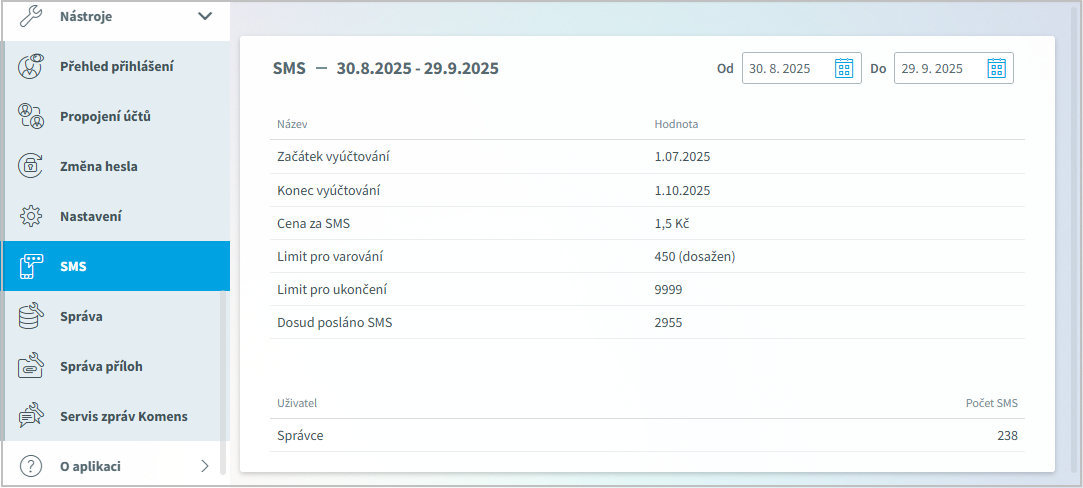Click the Změna hesla lock icon
Image resolution: width=1083 pixels, height=488 pixels.
coord(32,166)
